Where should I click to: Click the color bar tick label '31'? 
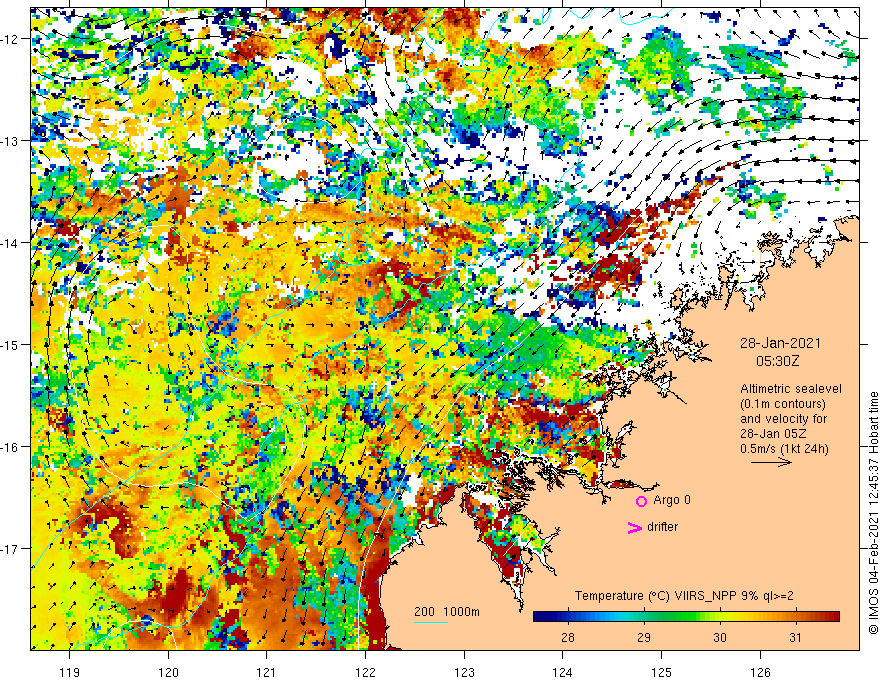point(795,637)
